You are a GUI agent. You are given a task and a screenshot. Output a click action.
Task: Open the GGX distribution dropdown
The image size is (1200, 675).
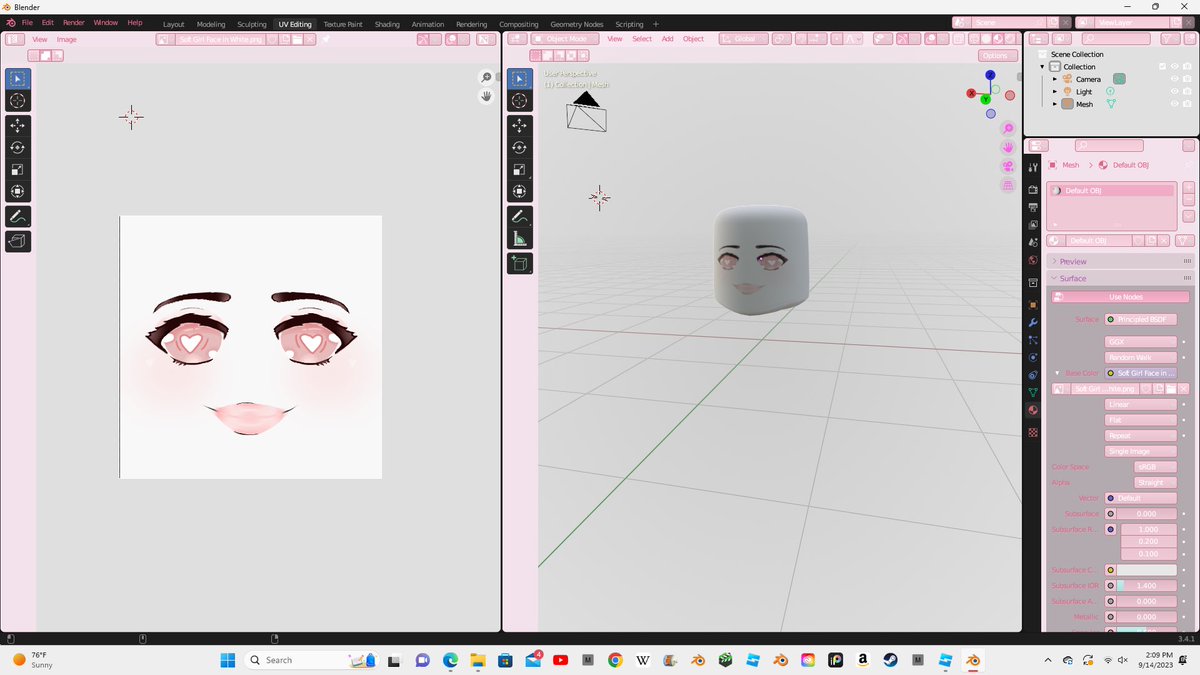pyautogui.click(x=1141, y=341)
